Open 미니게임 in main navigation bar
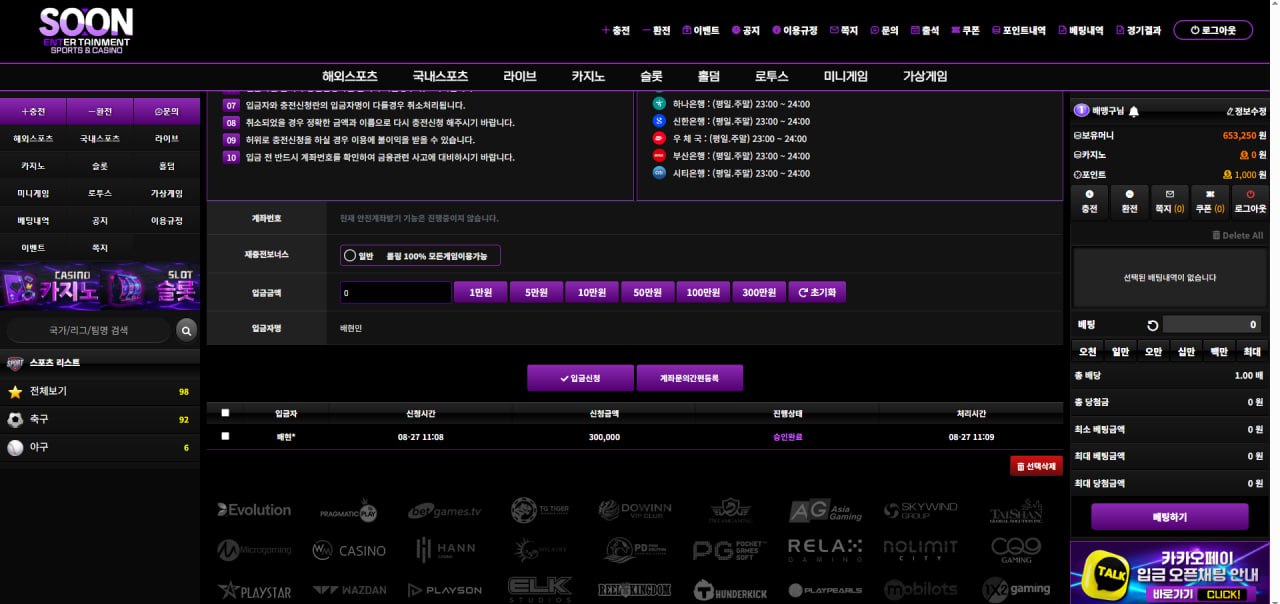 point(845,76)
